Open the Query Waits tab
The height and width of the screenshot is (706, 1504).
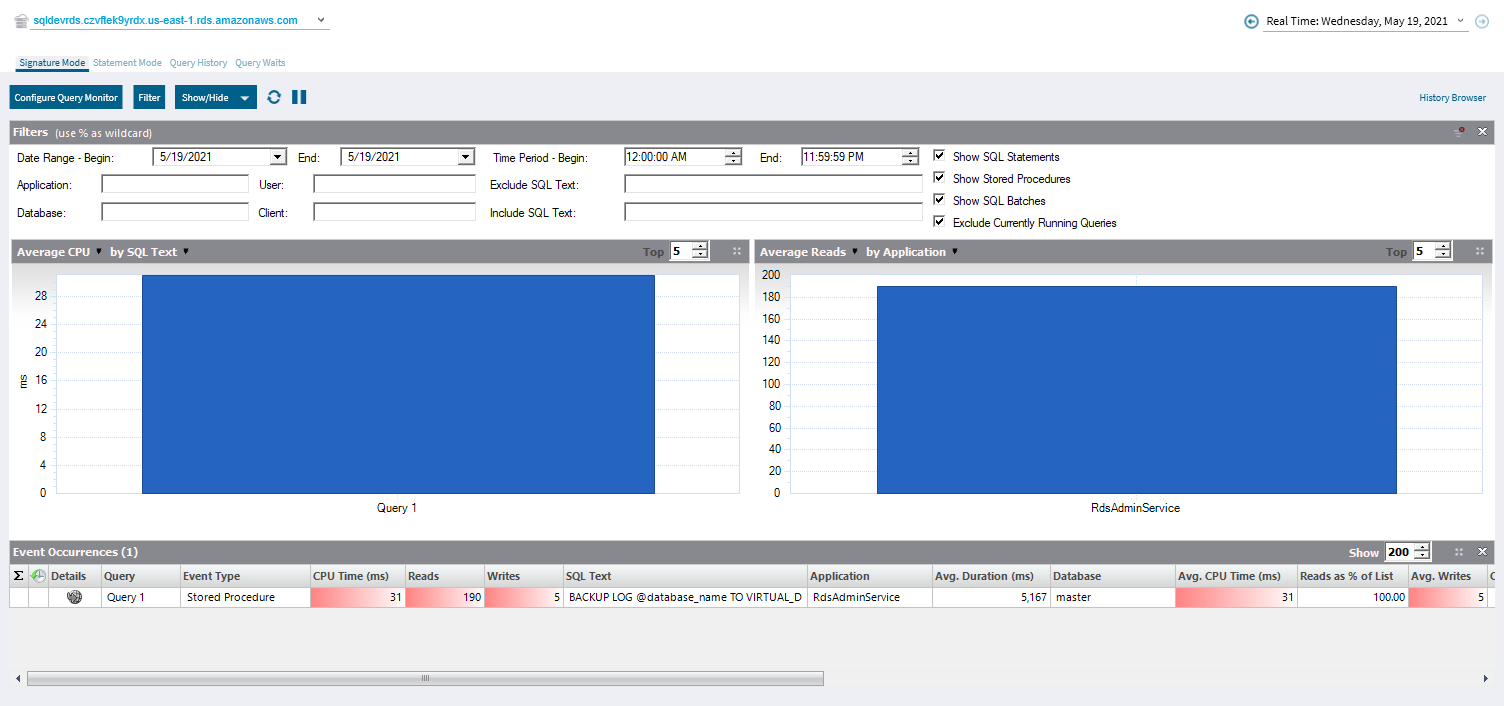pos(260,63)
